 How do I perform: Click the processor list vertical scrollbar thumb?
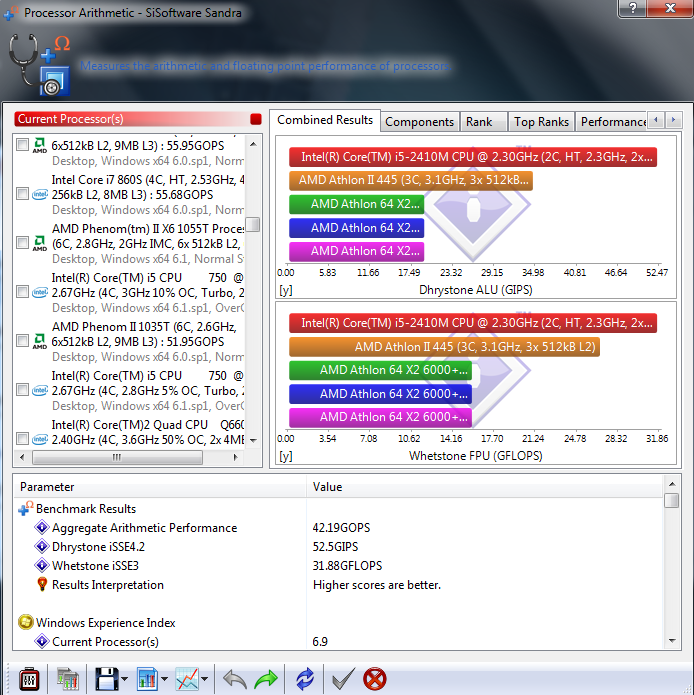253,224
